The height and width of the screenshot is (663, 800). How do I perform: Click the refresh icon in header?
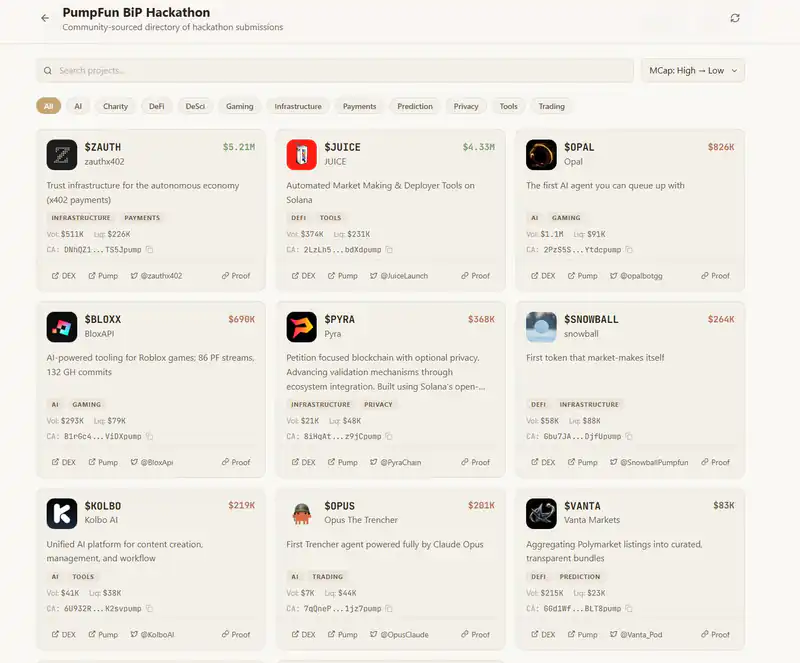coord(735,18)
